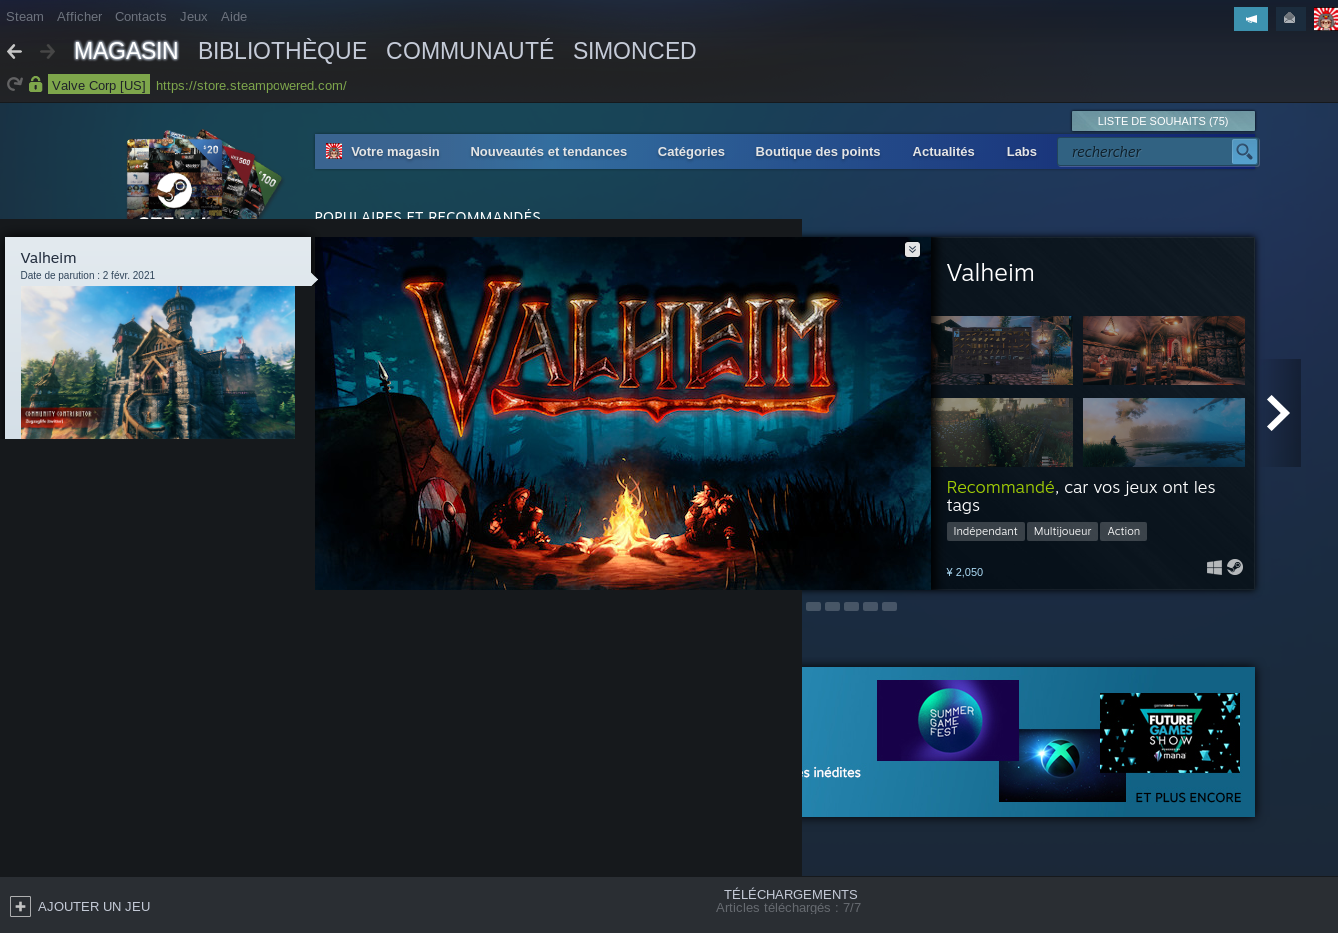Viewport: 1338px width, 933px height.
Task: Open the Aide menu
Action: point(234,16)
